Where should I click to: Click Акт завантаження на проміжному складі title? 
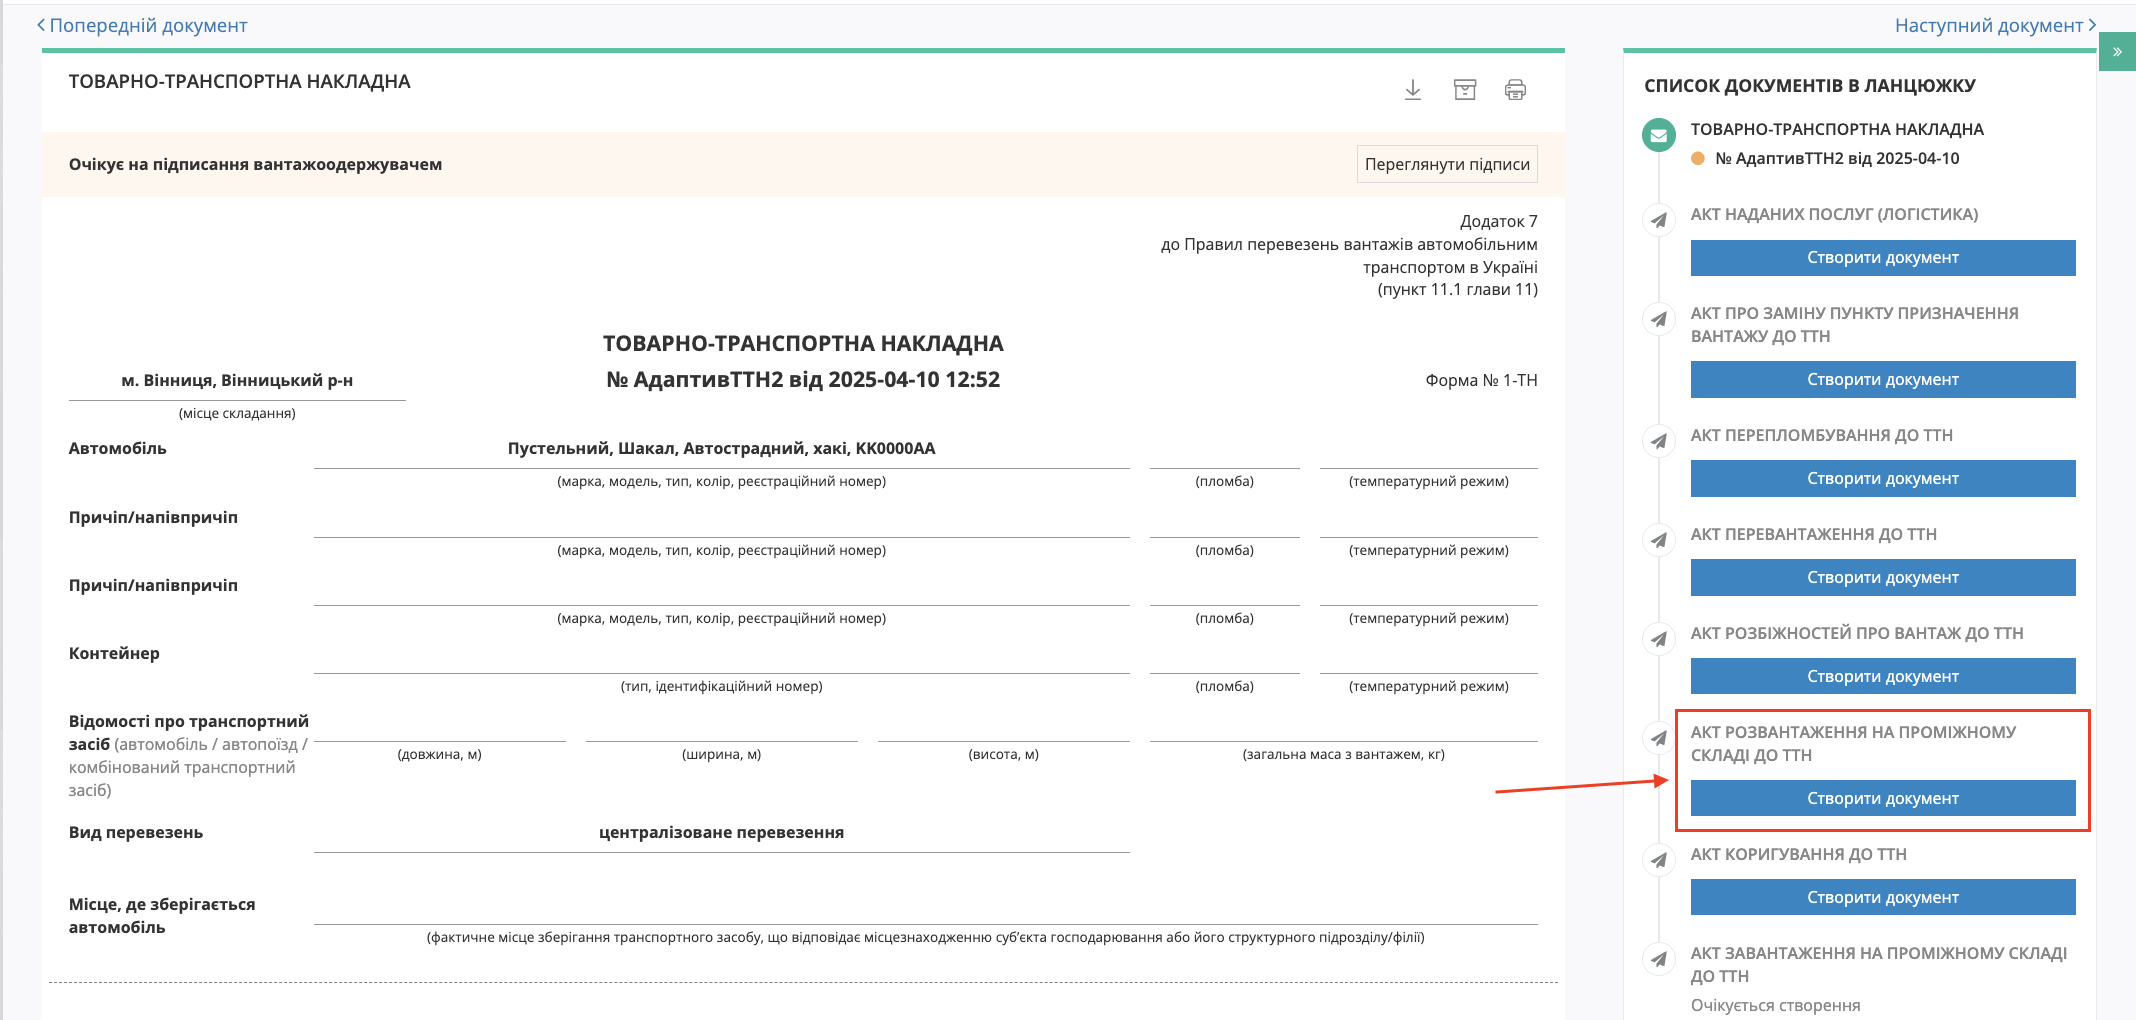(x=1878, y=965)
